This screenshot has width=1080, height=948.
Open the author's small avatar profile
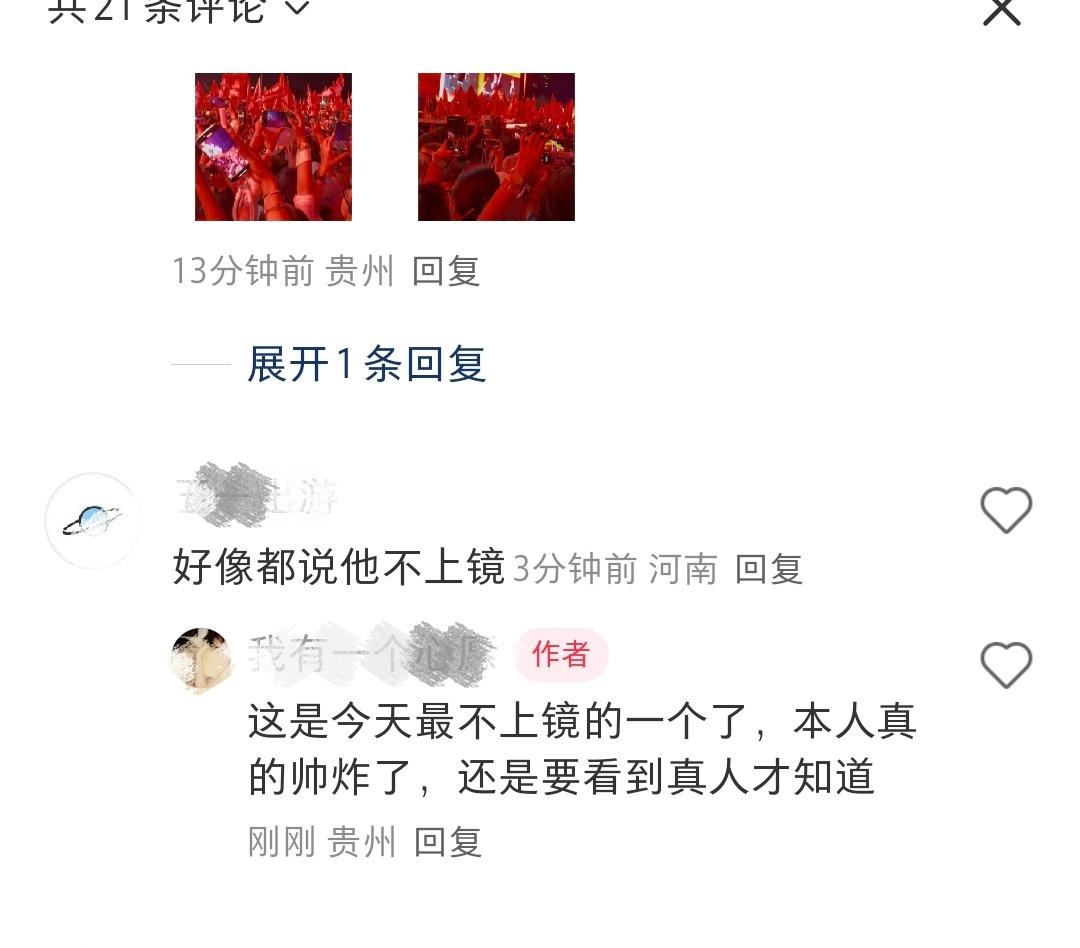click(200, 659)
